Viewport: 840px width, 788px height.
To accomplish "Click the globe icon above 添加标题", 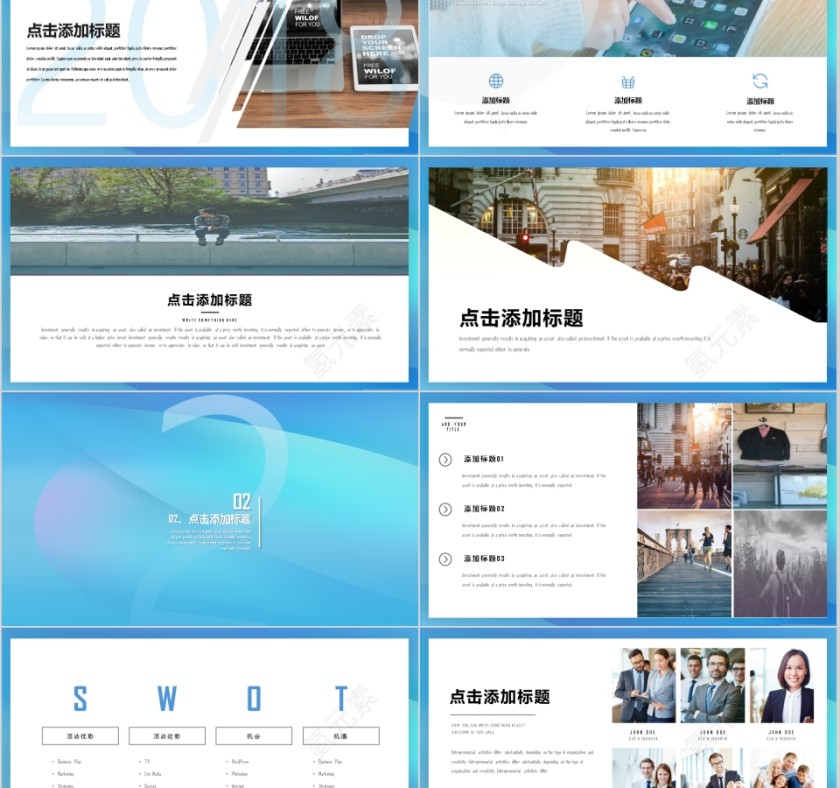I will tap(495, 81).
